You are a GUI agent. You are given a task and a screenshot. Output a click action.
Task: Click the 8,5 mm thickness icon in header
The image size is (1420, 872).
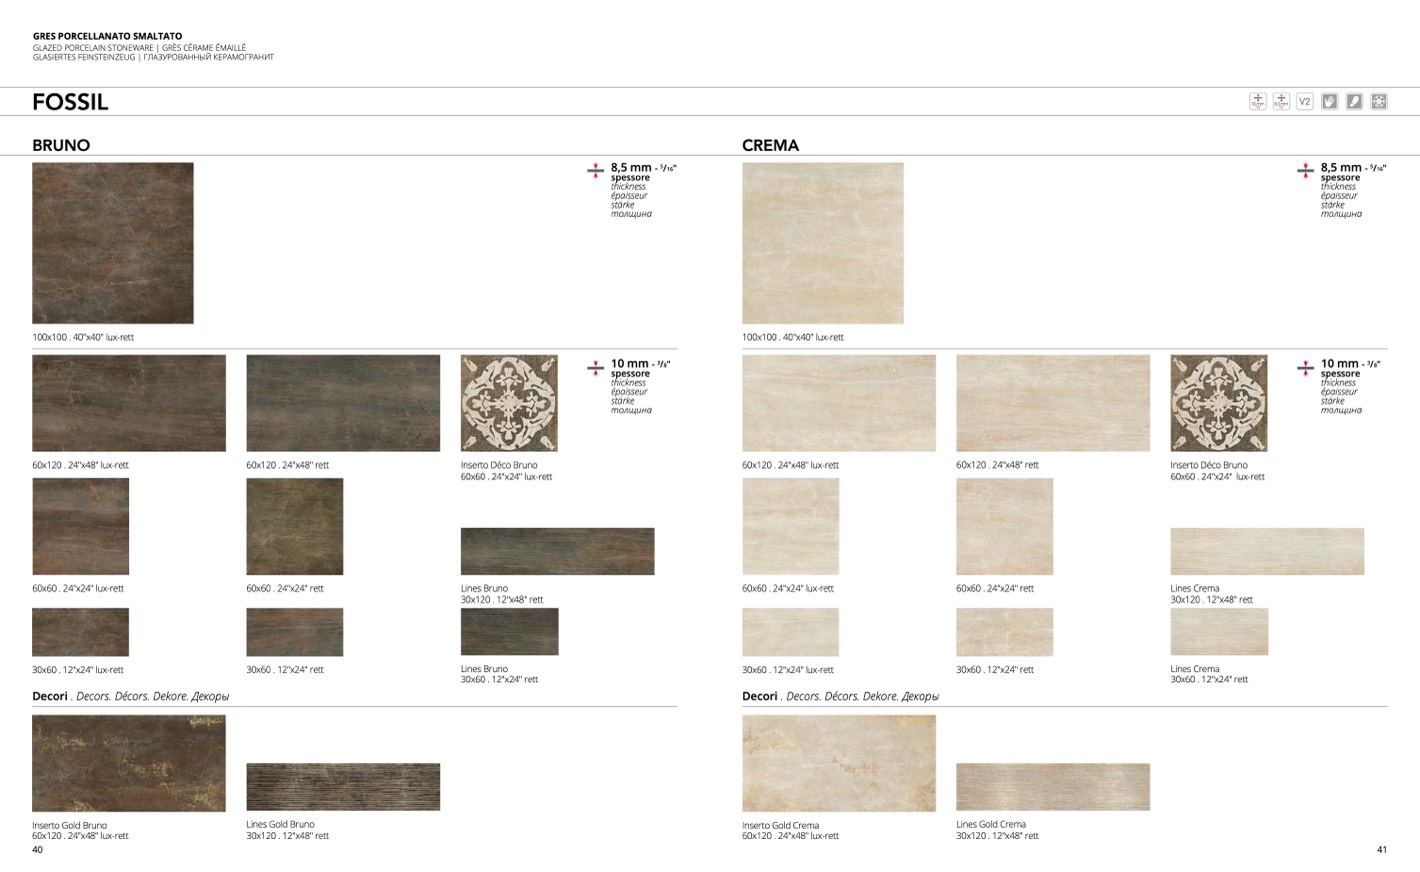pos(1281,101)
